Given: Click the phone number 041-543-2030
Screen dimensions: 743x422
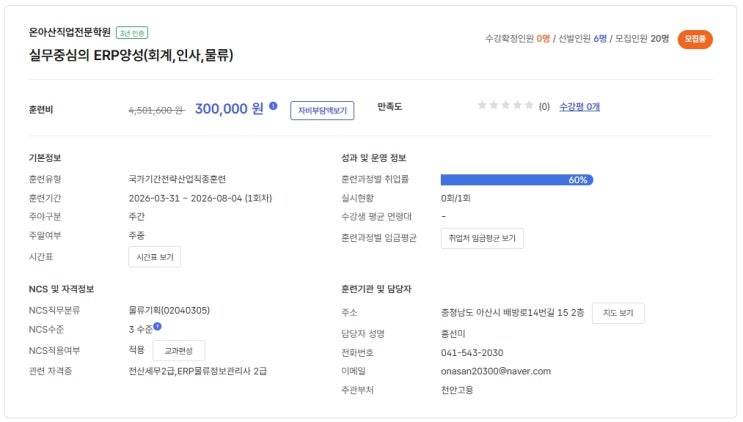Looking at the screenshot, I should (x=472, y=352).
